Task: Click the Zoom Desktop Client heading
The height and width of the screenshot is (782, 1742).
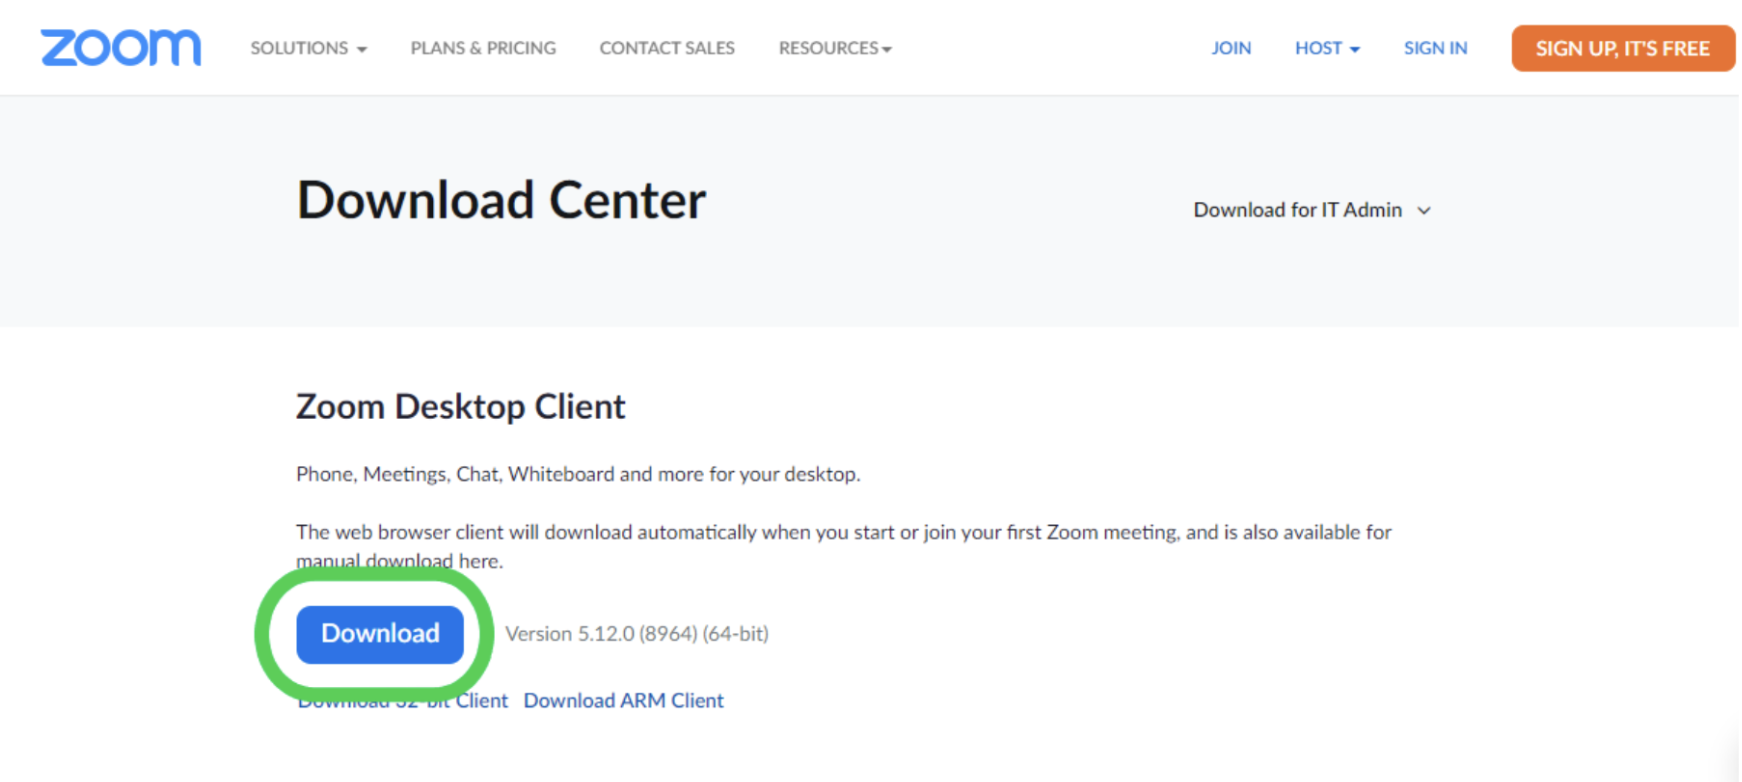Action: [x=461, y=407]
